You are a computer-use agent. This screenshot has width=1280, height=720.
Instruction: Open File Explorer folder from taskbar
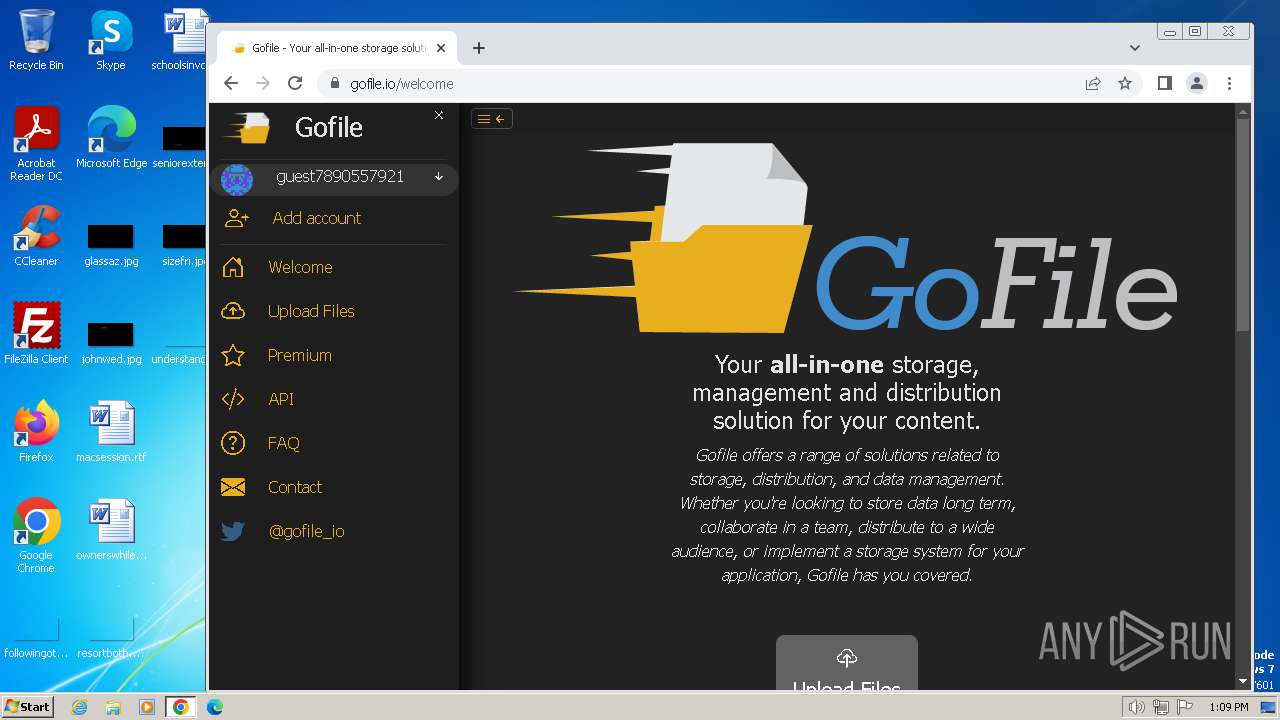click(x=113, y=707)
